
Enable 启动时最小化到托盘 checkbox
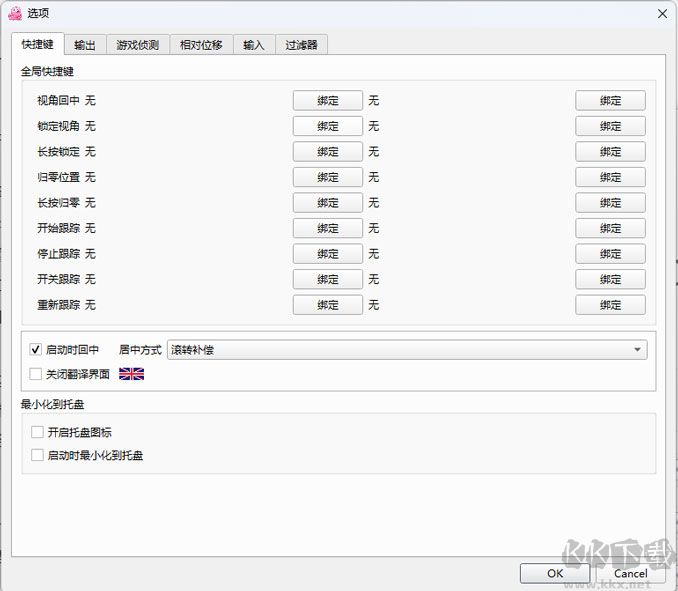[37, 455]
